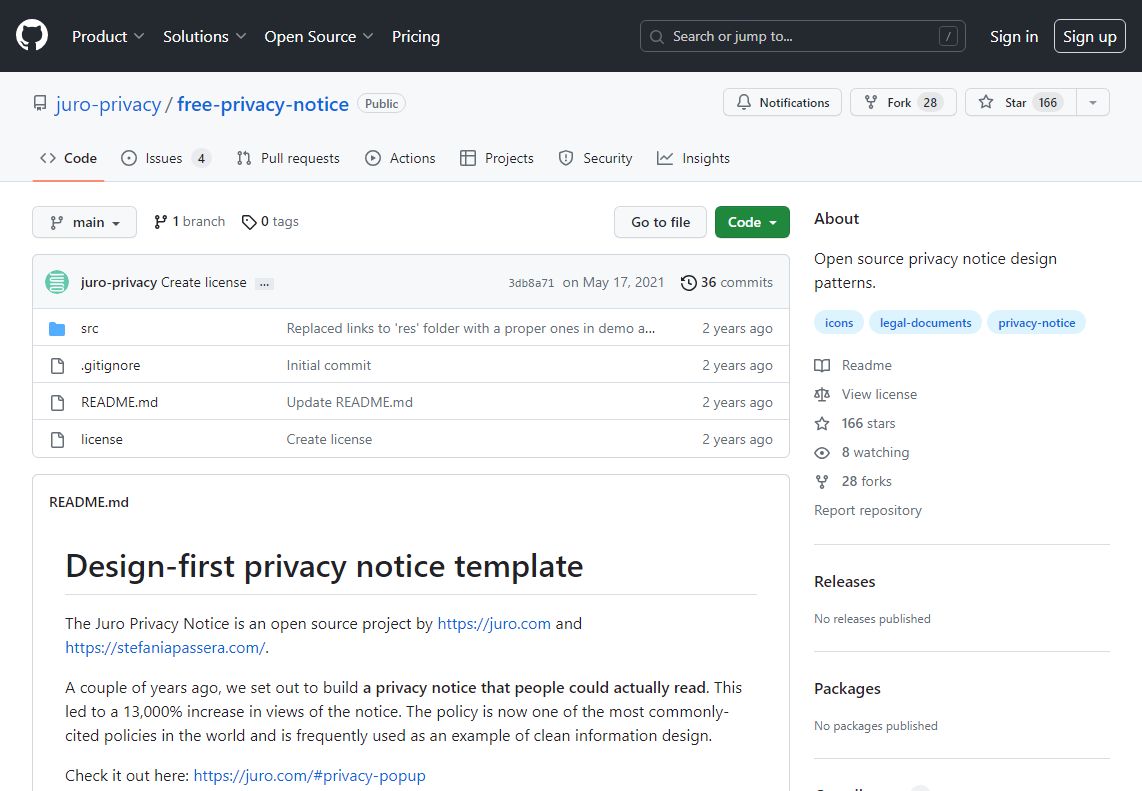The width and height of the screenshot is (1142, 791).
Task: Click the Actions play icon
Action: [x=373, y=158]
